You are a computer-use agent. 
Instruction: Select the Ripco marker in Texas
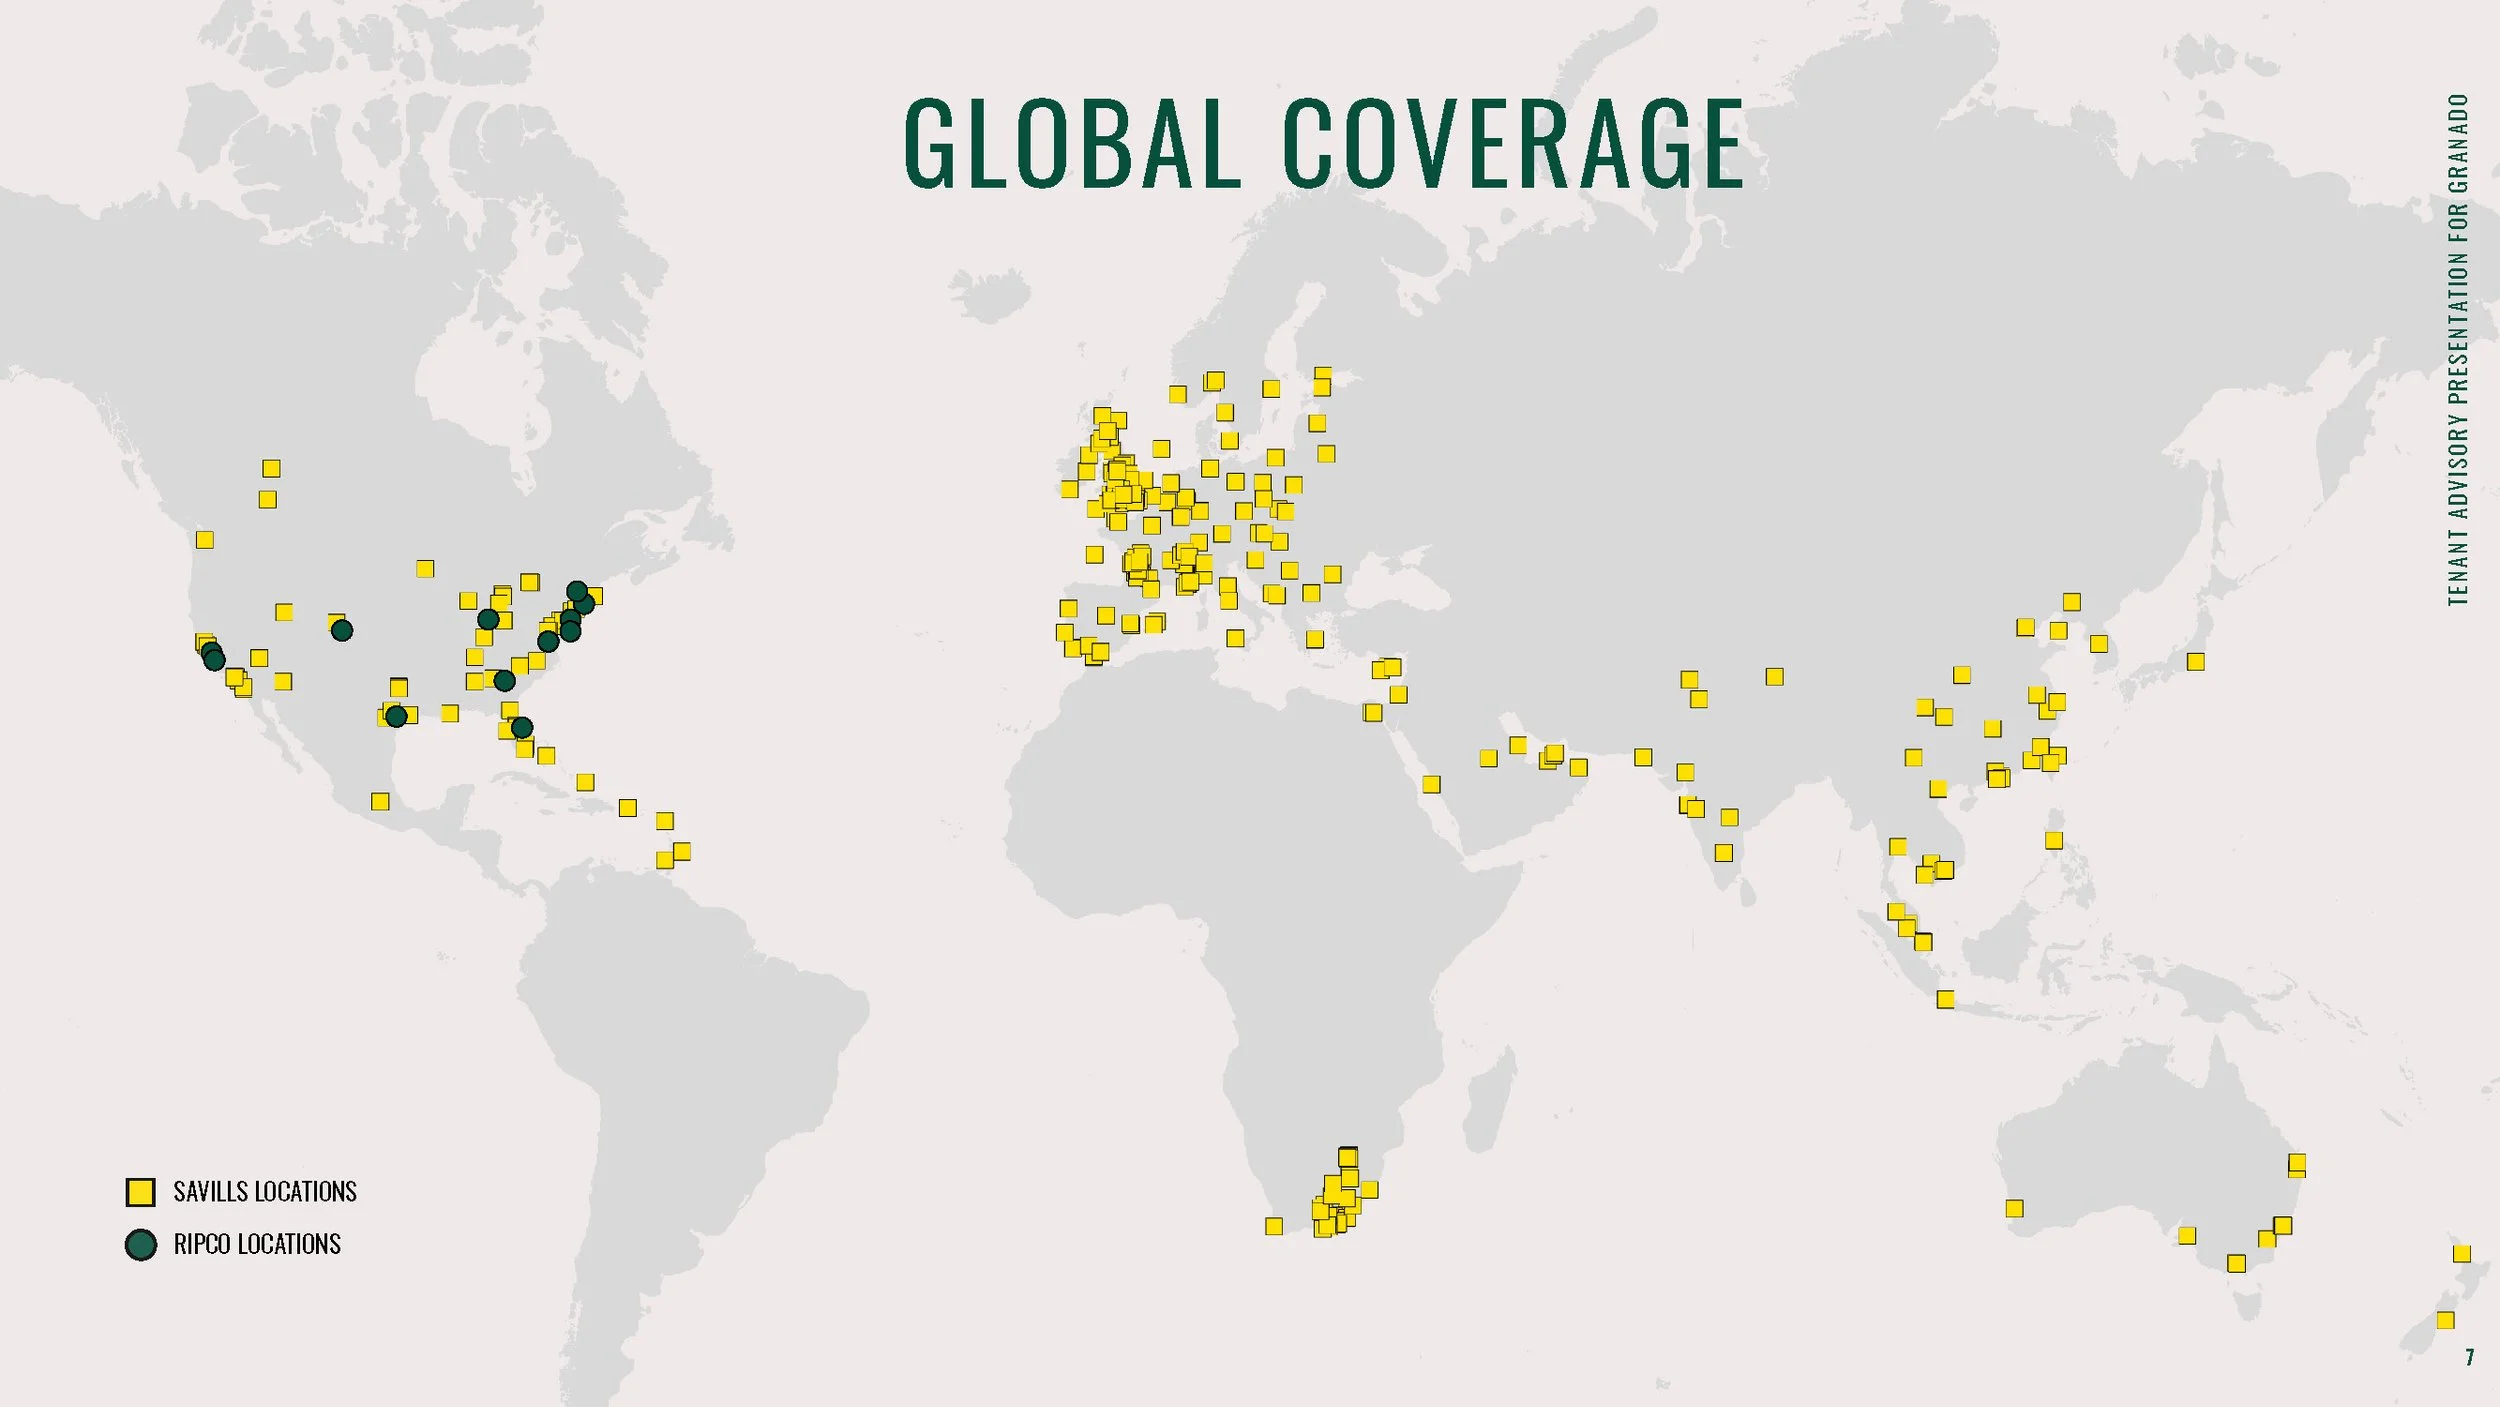(396, 716)
